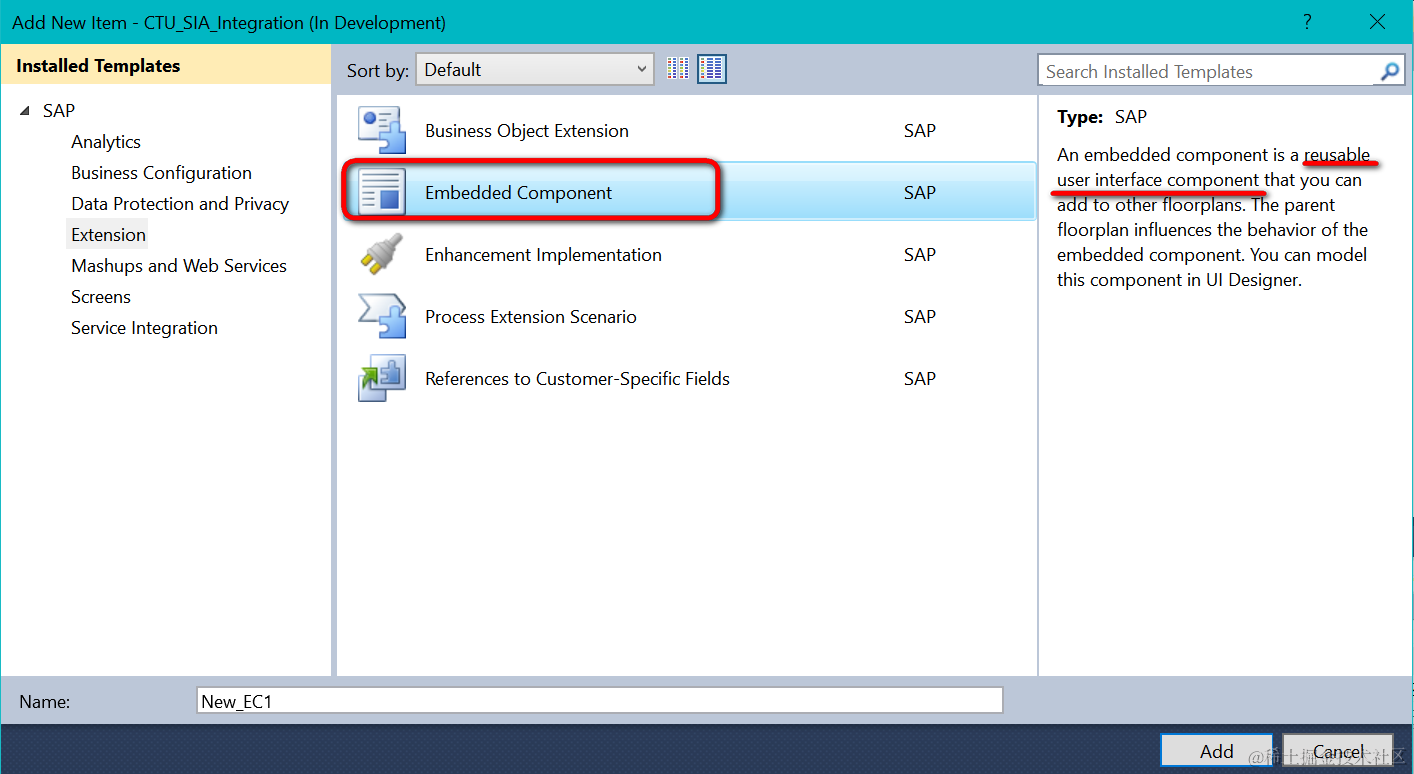The height and width of the screenshot is (774, 1414).
Task: Select the Extension category
Action: [x=108, y=235]
